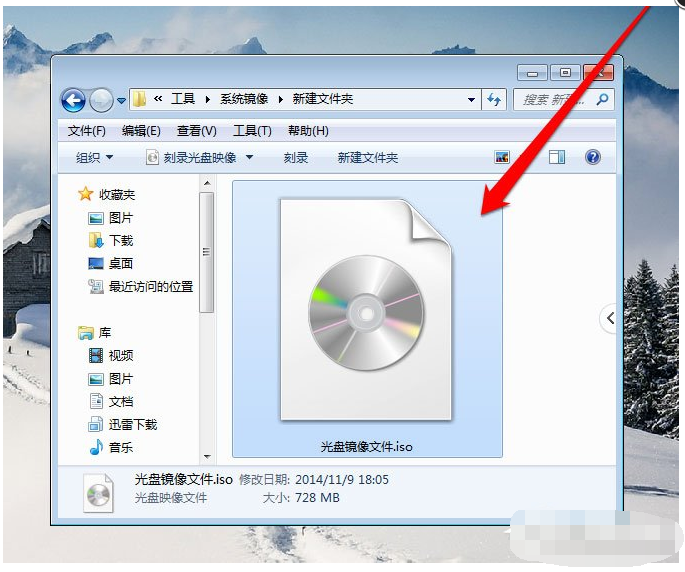Toggle the preview pane icon
The image size is (685, 572).
(557, 157)
